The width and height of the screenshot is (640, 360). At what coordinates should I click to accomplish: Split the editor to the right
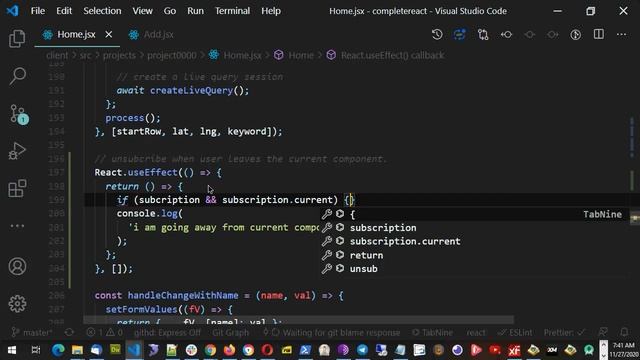click(x=599, y=35)
